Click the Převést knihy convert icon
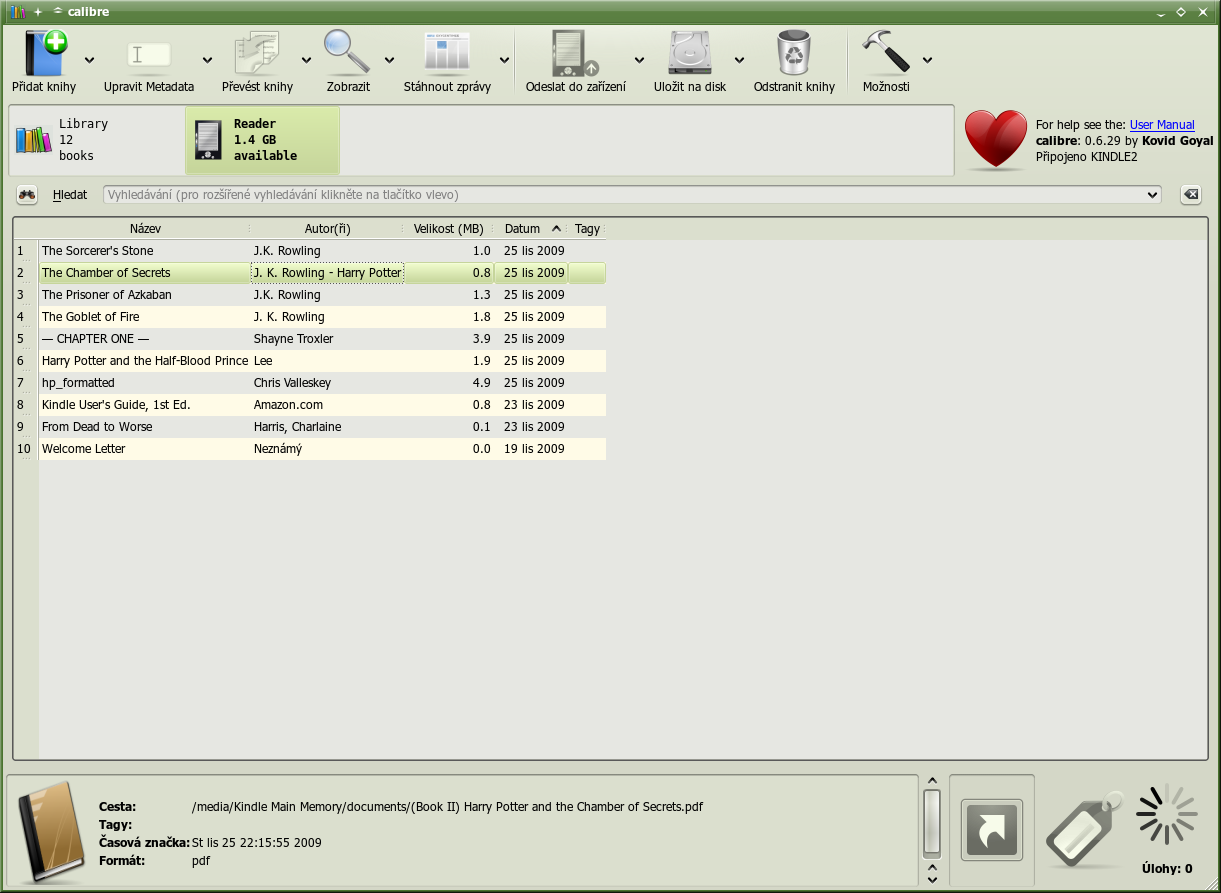This screenshot has width=1221, height=893. 257,53
